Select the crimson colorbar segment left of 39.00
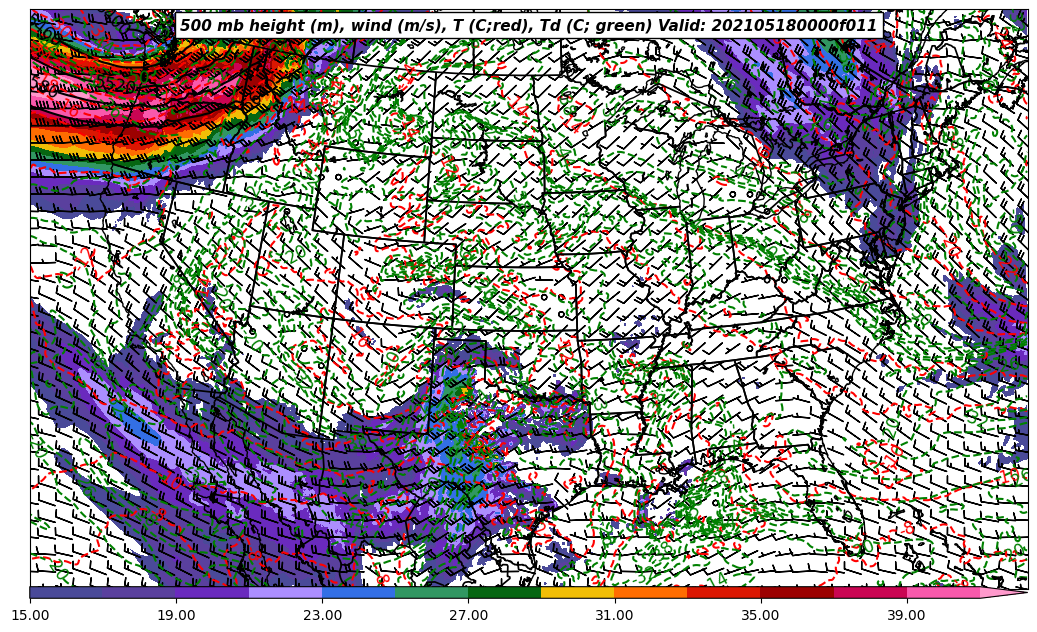This screenshot has width=1037, height=632. click(870, 592)
